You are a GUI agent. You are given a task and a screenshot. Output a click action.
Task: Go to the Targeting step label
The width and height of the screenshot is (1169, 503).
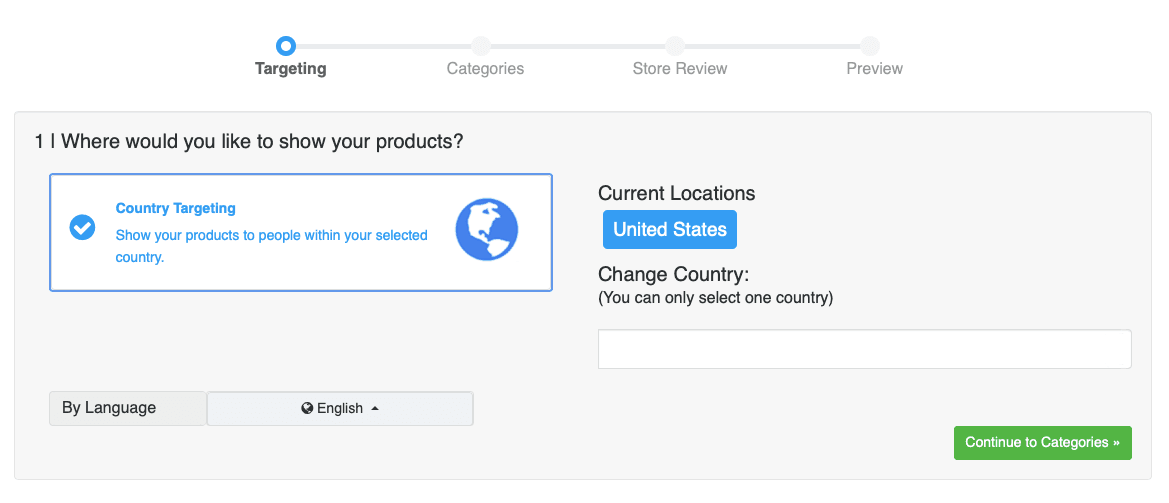[x=291, y=69]
